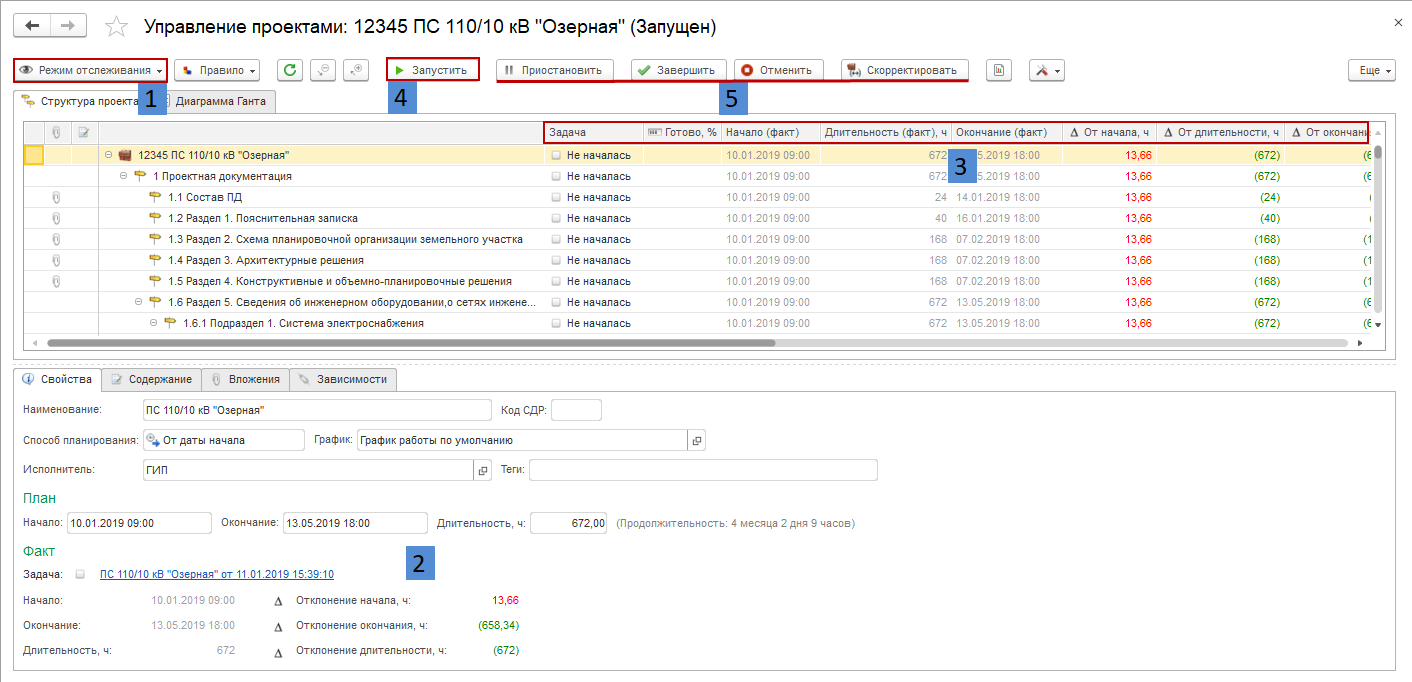Add to favorites with the star icon
The image size is (1412, 682).
pos(117,27)
